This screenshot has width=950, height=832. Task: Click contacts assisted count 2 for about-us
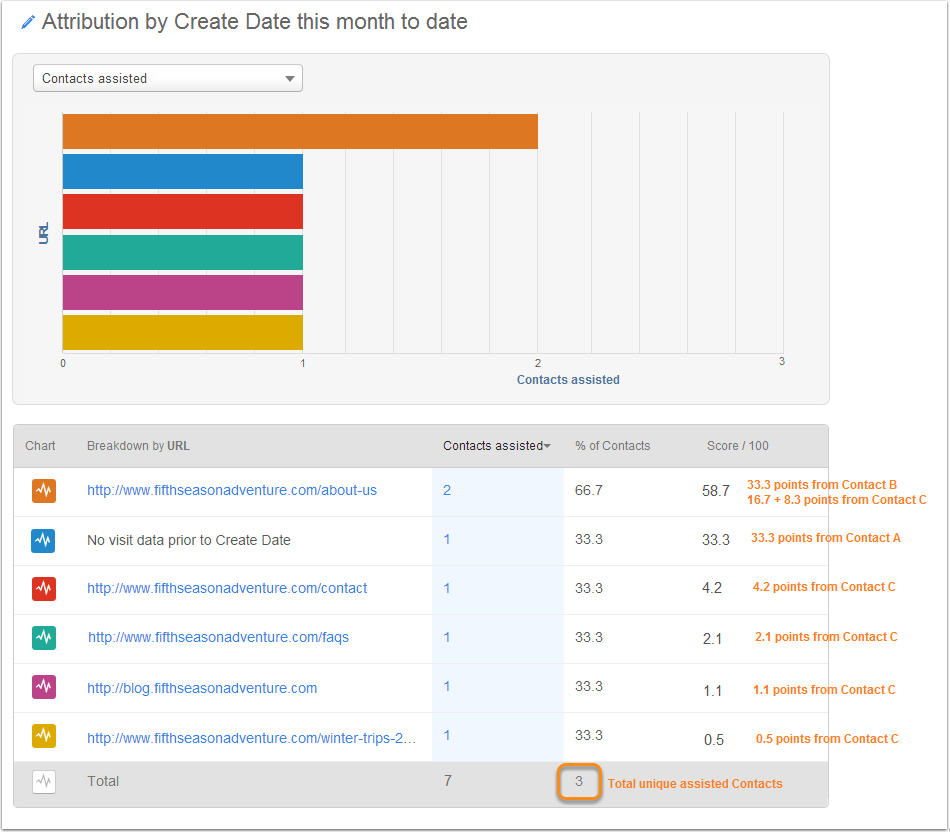(x=447, y=490)
